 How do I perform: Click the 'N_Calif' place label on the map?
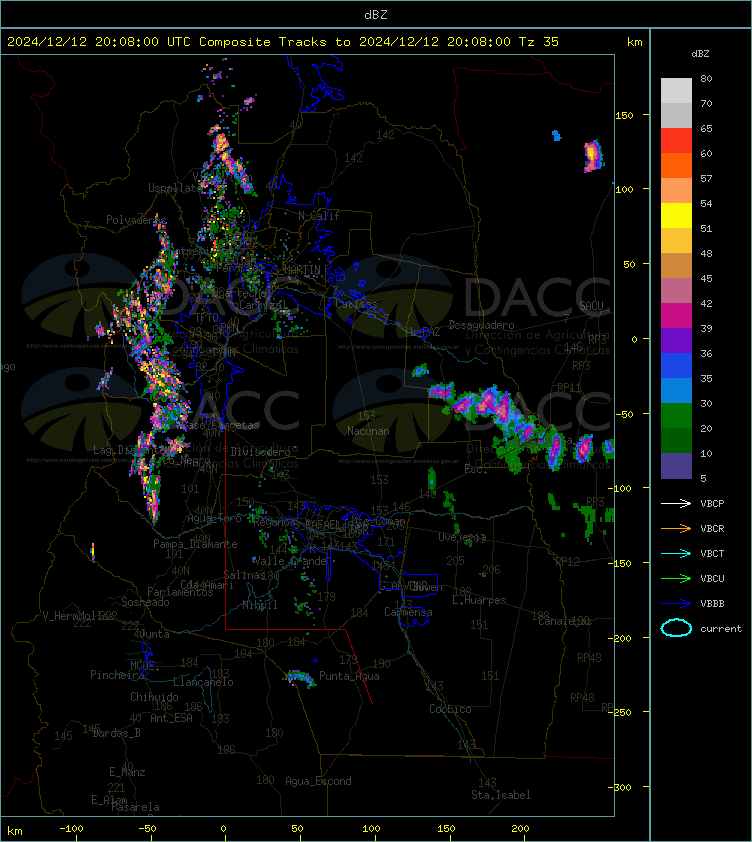[x=319, y=216]
